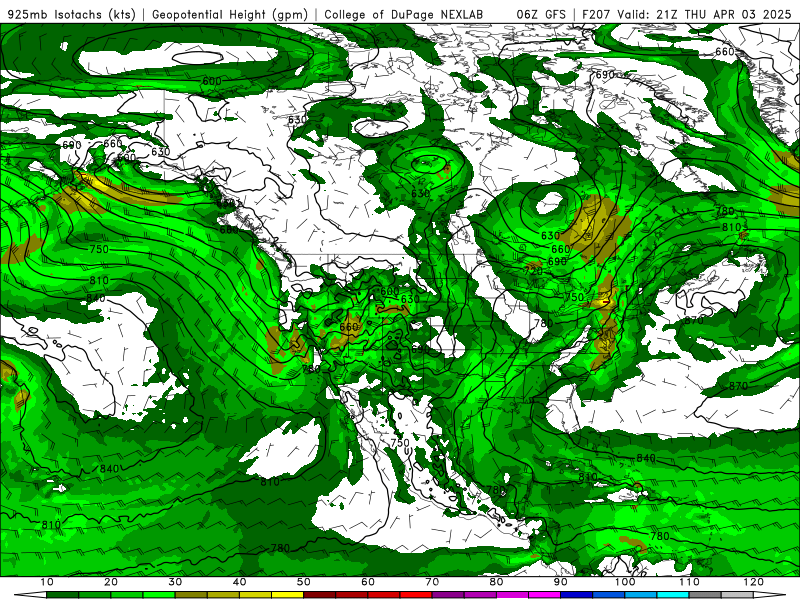The width and height of the screenshot is (800, 600).
Task: Click the dark purple swatch starting at 70 knots
Action: [448, 595]
